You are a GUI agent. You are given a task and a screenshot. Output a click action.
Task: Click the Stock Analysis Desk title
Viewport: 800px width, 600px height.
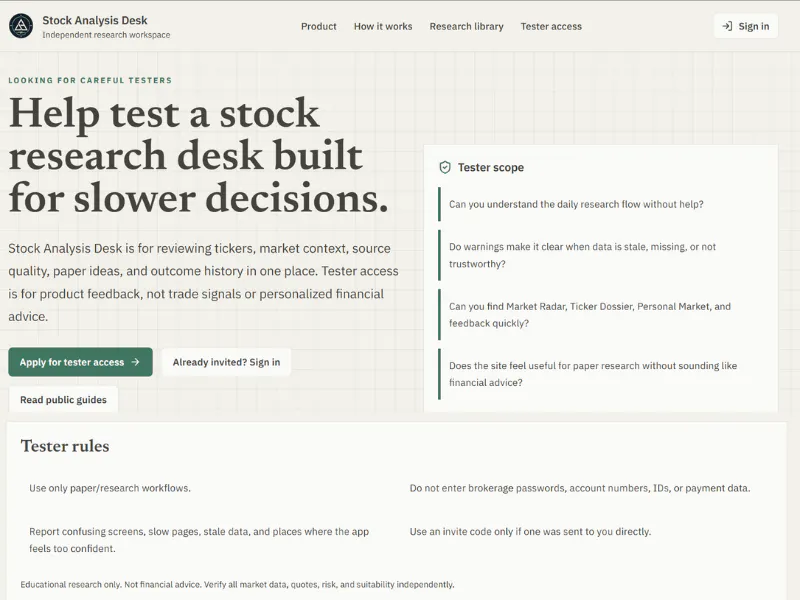(x=95, y=20)
